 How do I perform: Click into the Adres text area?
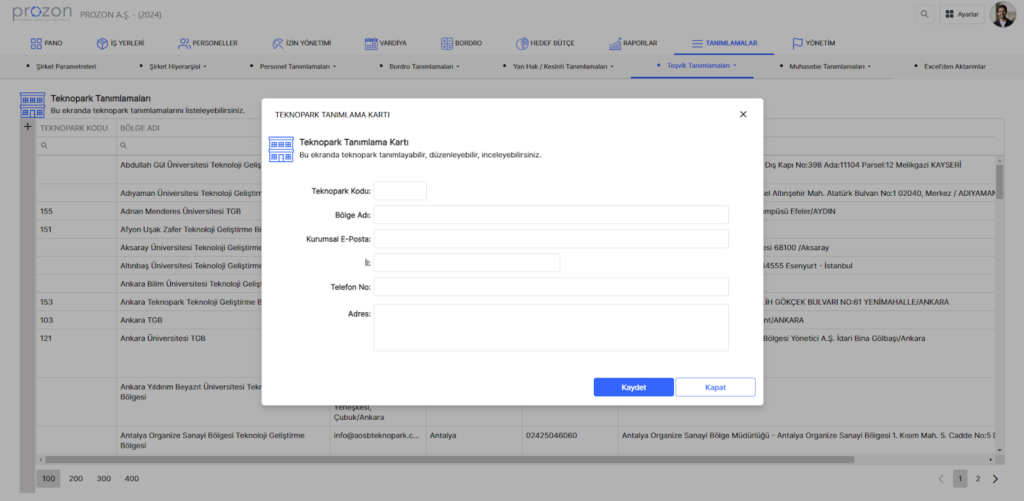(551, 328)
